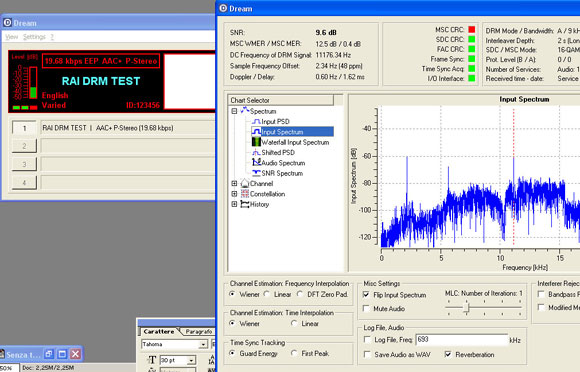Click the FAC CRC status indicator
The width and height of the screenshot is (580, 372).
pyautogui.click(x=472, y=49)
